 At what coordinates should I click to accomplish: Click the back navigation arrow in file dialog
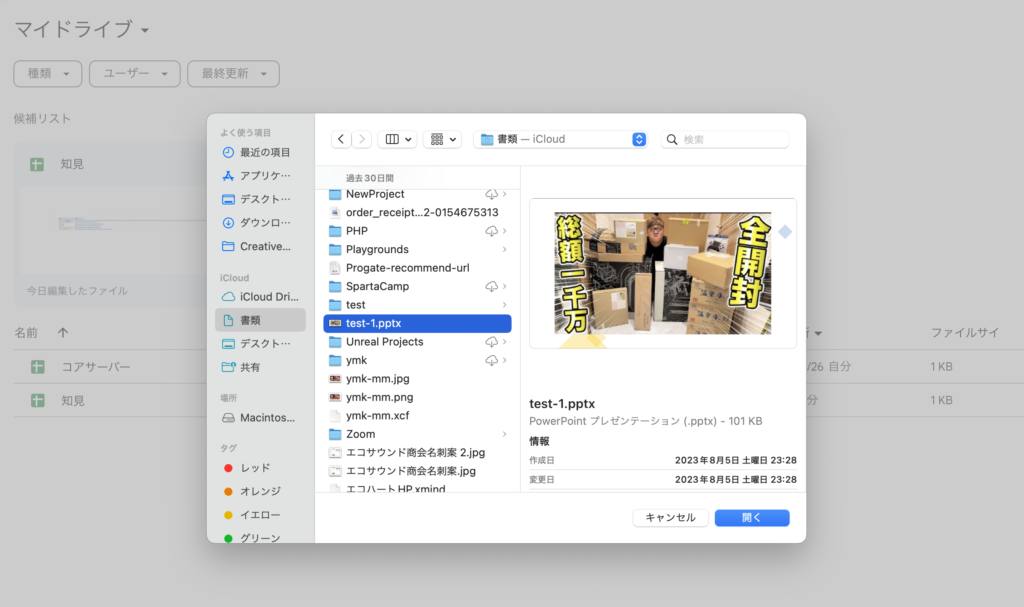tap(342, 140)
